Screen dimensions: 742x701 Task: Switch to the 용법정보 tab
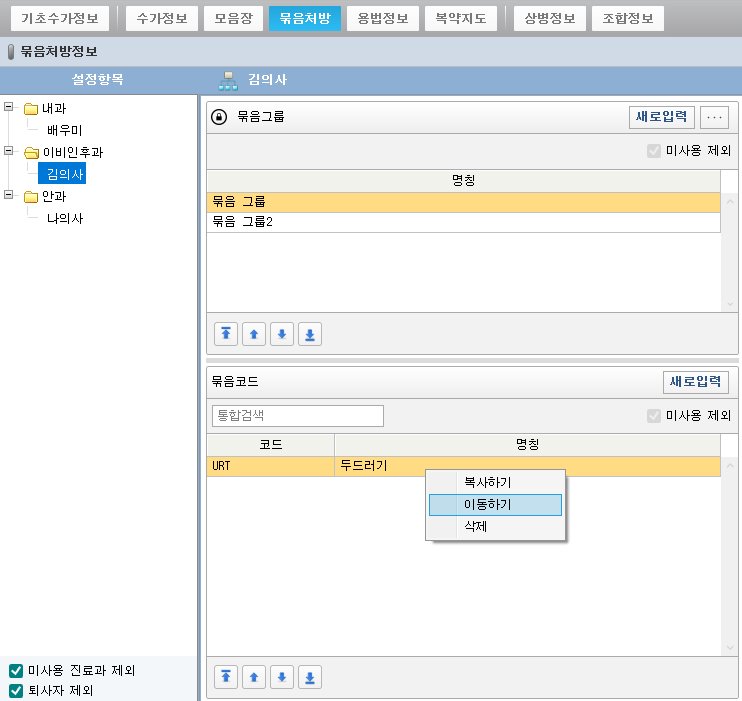(382, 19)
